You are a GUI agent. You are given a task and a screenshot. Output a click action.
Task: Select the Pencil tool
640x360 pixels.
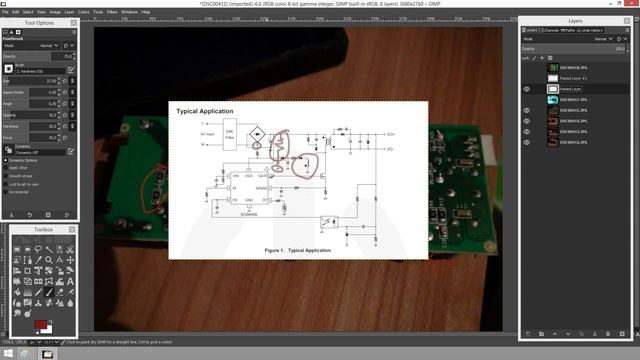(x=38, y=292)
